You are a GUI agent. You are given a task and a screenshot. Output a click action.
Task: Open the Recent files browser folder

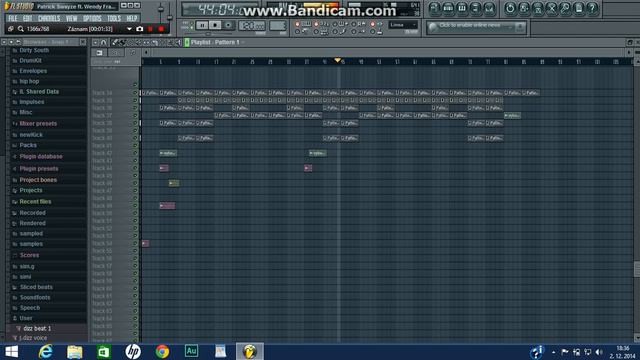tap(35, 202)
